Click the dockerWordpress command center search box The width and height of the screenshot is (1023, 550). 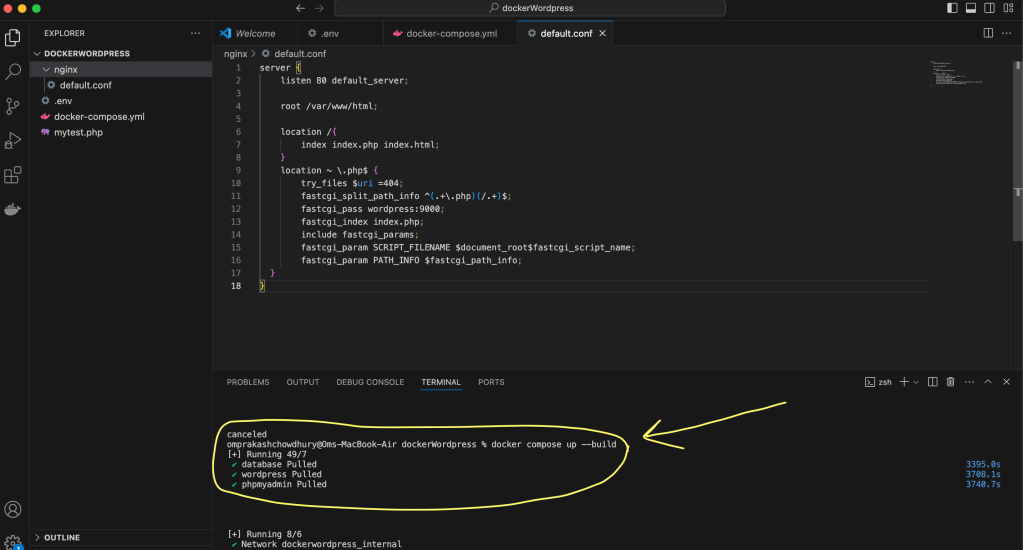point(534,8)
